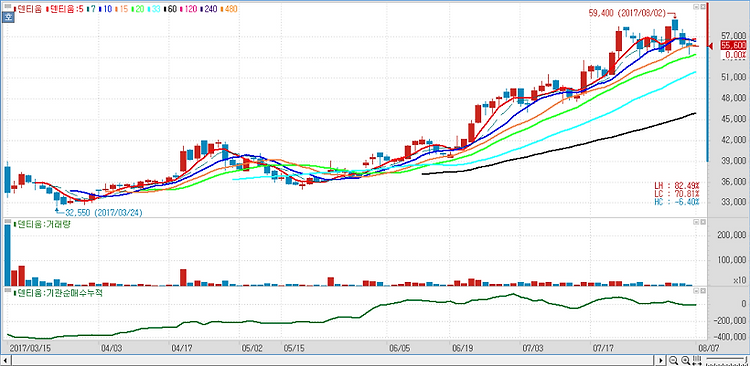Click the horizontal chart scrollbar track

pos(333,360)
